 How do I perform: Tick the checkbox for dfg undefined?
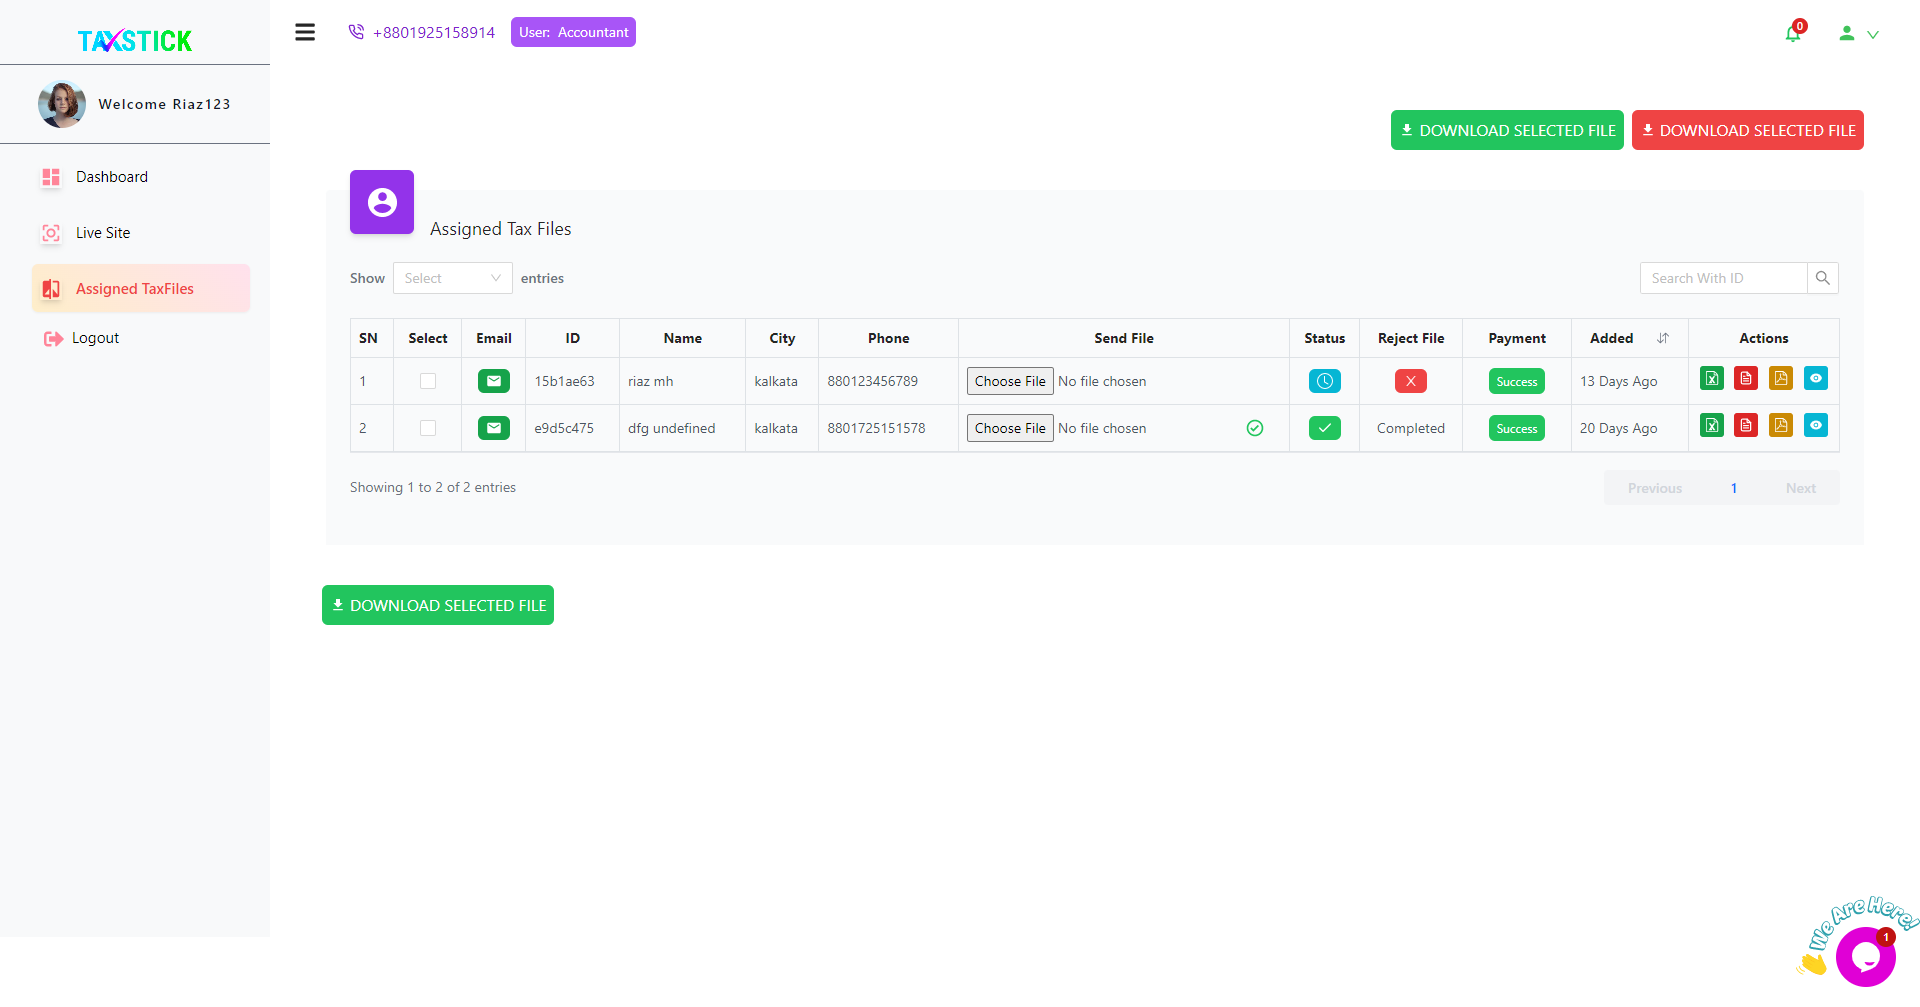click(428, 428)
